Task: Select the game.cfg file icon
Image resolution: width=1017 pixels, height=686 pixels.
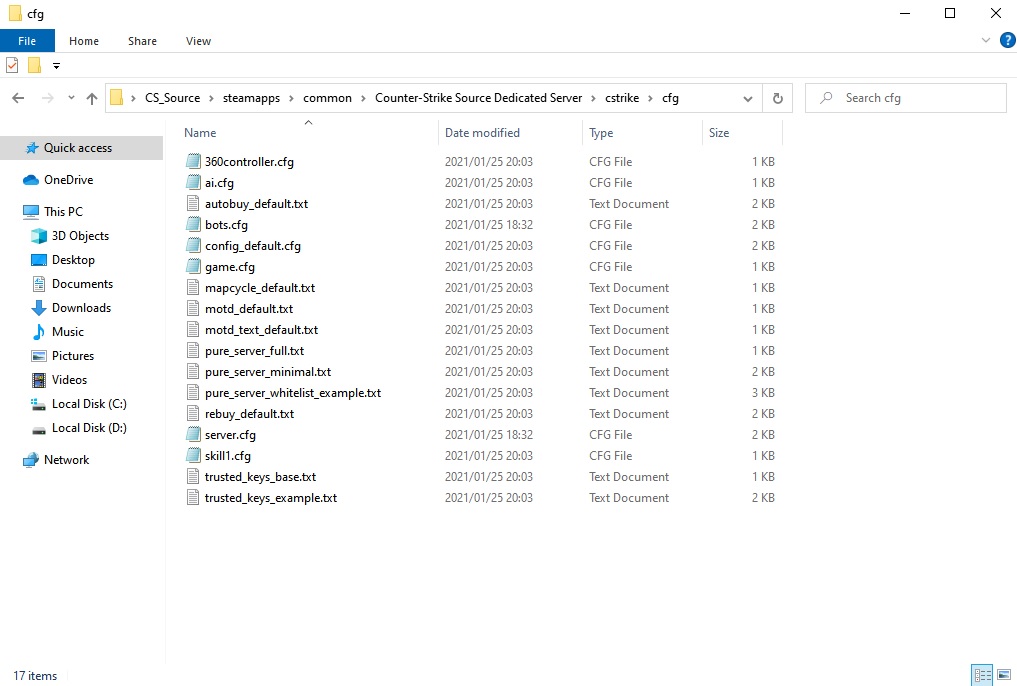Action: click(193, 266)
